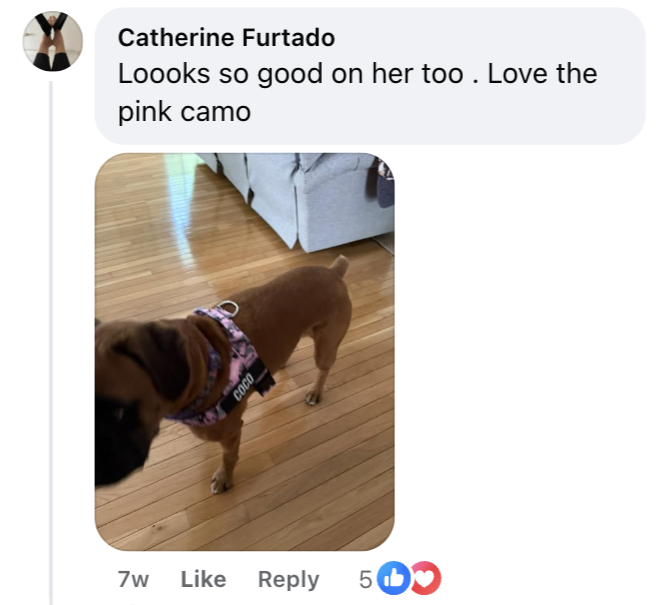Image resolution: width=668 pixels, height=605 pixels.
Task: Click the vertical reply thread line
Action: (x=51, y=343)
